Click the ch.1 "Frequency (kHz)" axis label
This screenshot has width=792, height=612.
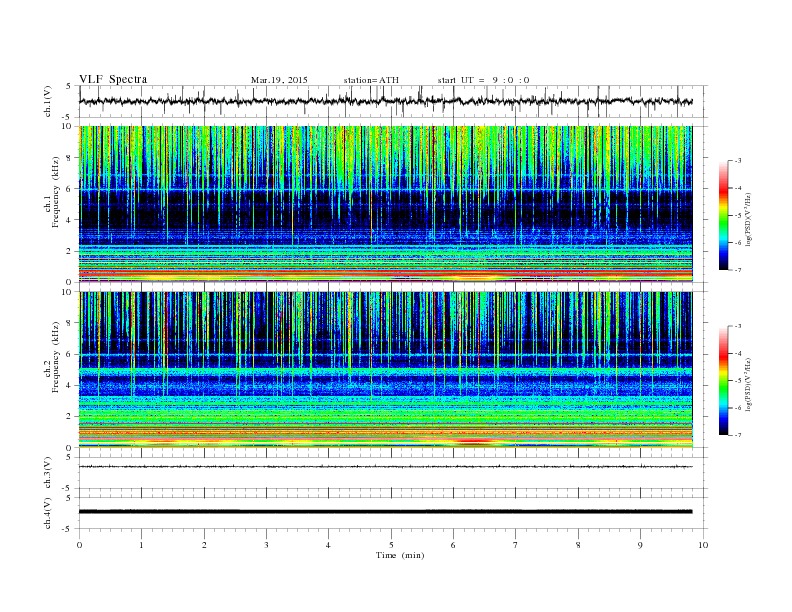56,192
